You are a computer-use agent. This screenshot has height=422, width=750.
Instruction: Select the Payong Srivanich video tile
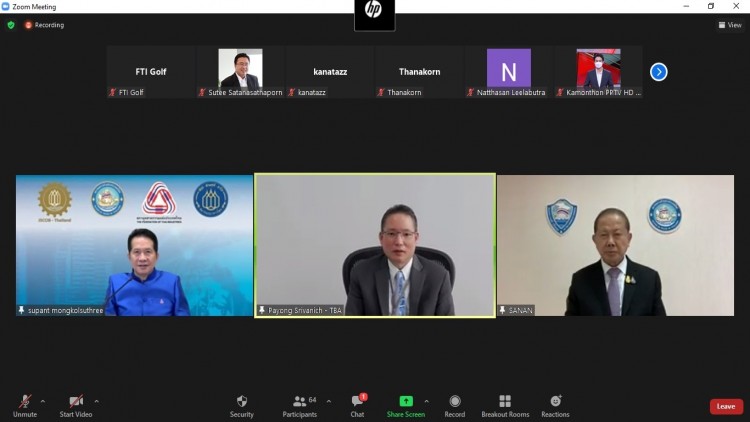(375, 245)
